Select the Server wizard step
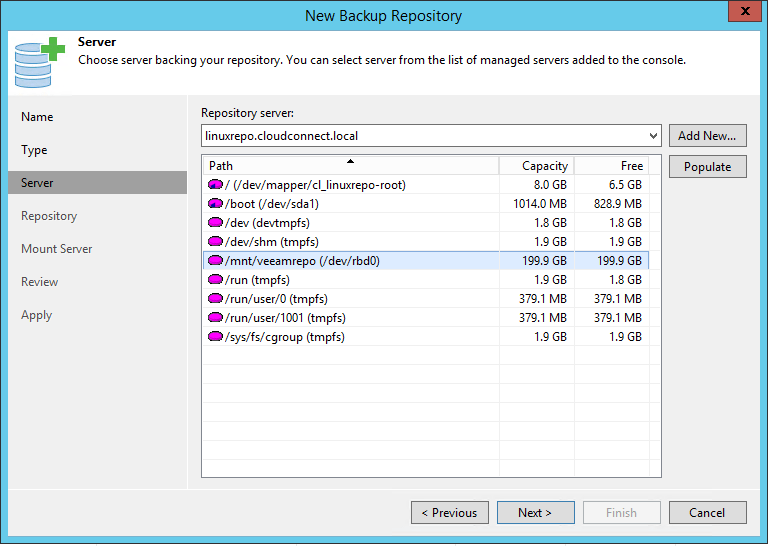The width and height of the screenshot is (768, 546). pyautogui.click(x=97, y=183)
